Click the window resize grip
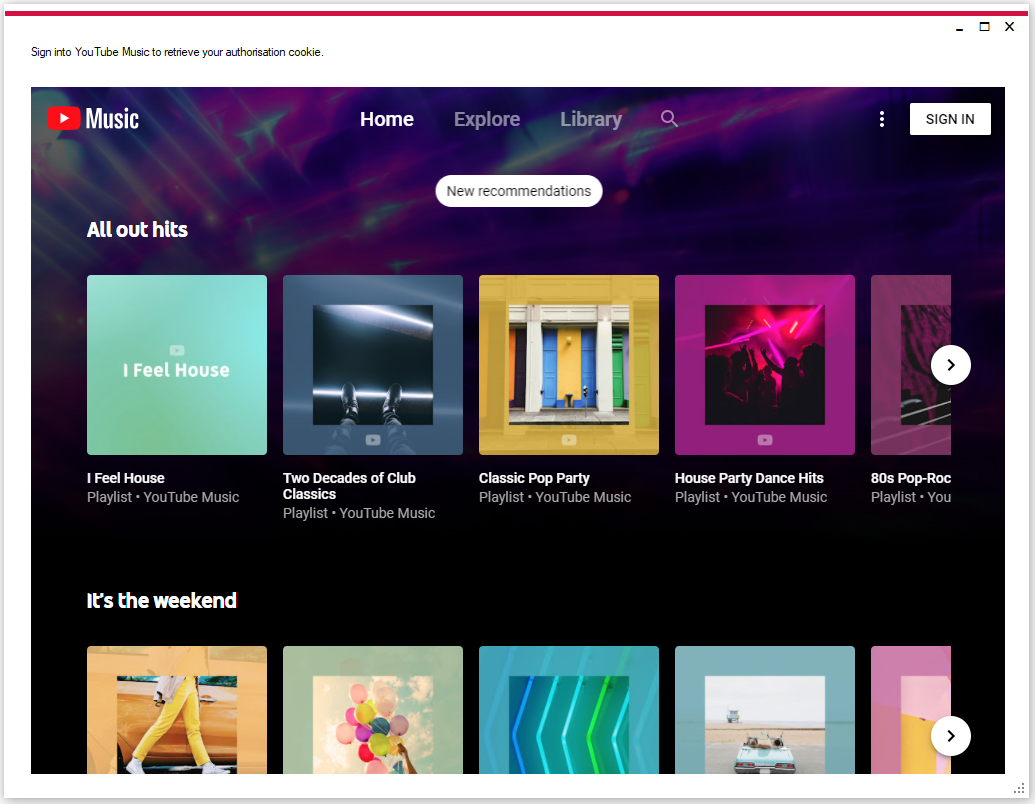 click(1019, 789)
